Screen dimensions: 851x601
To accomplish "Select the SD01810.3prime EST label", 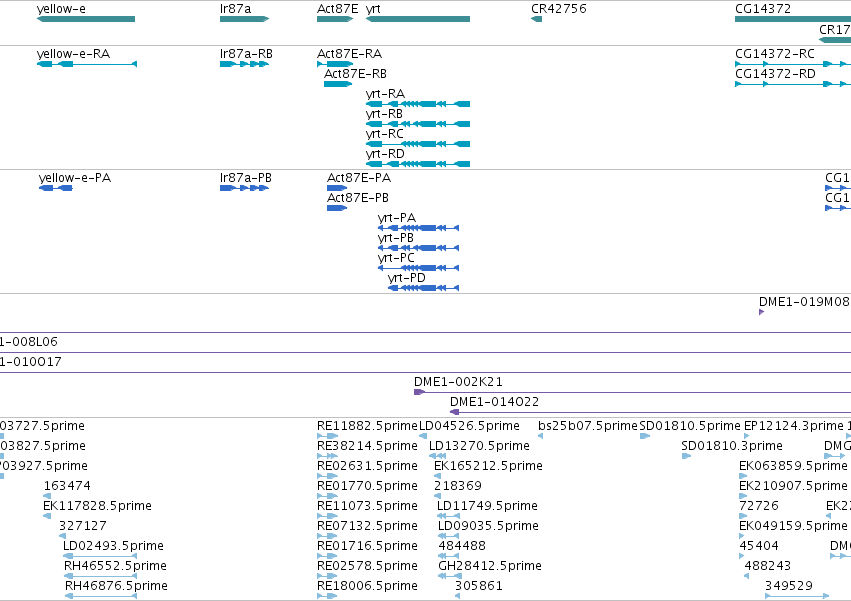I will click(732, 446).
